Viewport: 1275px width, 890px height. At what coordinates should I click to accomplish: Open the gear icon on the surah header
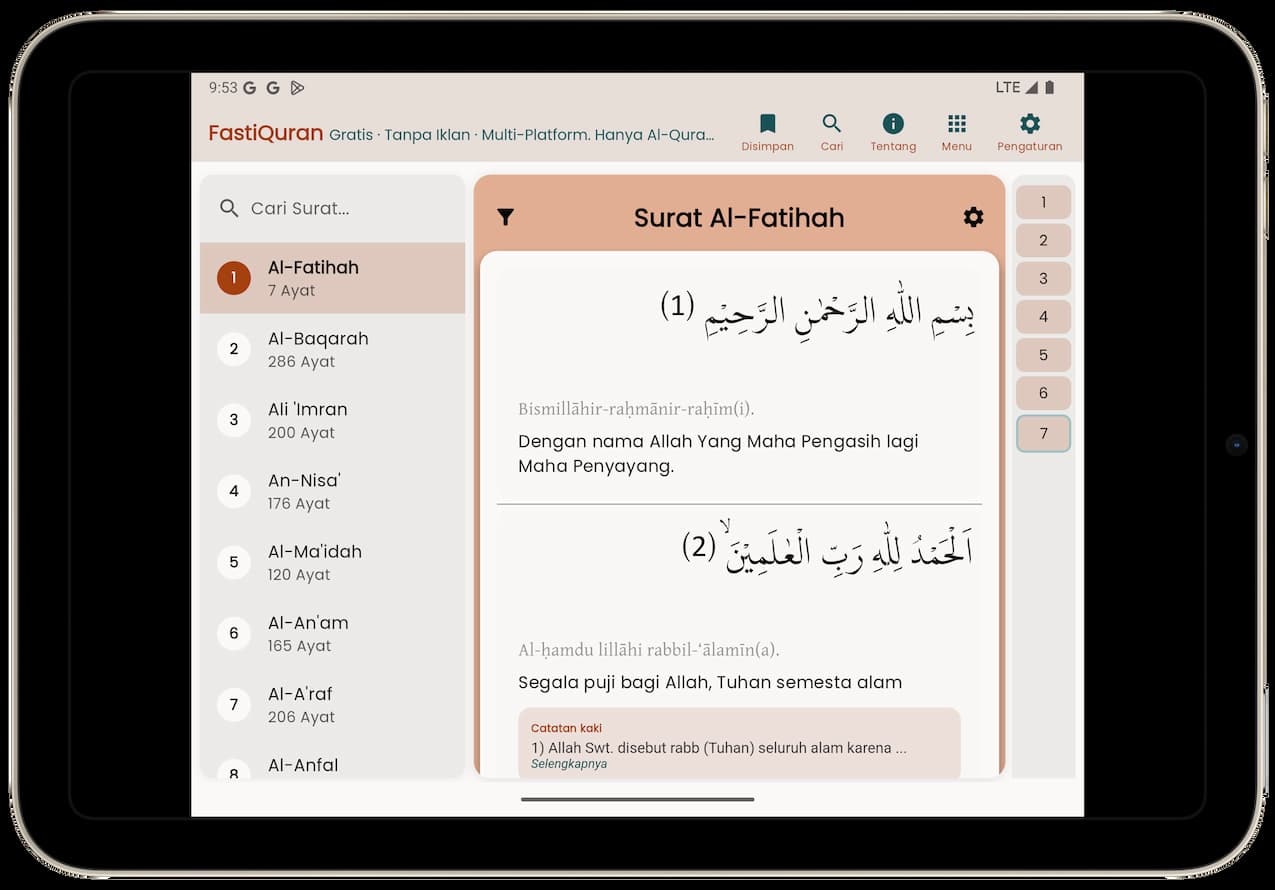point(973,217)
